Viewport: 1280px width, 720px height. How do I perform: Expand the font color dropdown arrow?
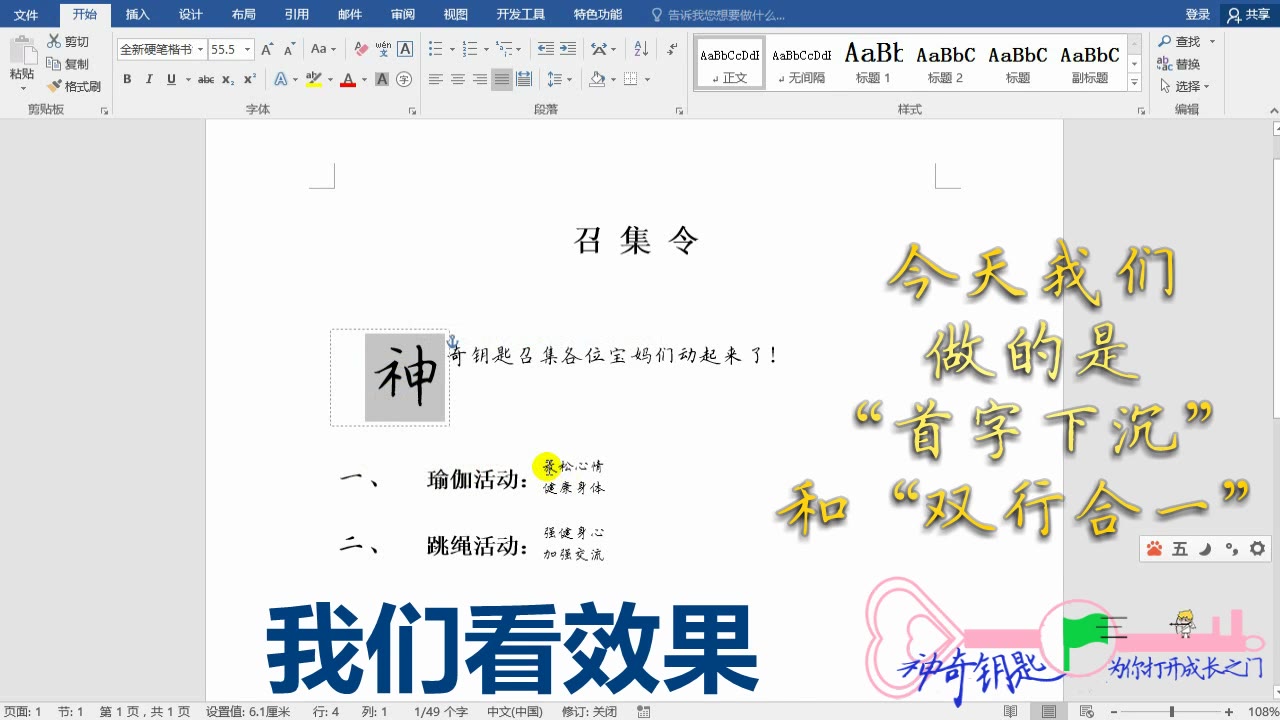(x=362, y=79)
